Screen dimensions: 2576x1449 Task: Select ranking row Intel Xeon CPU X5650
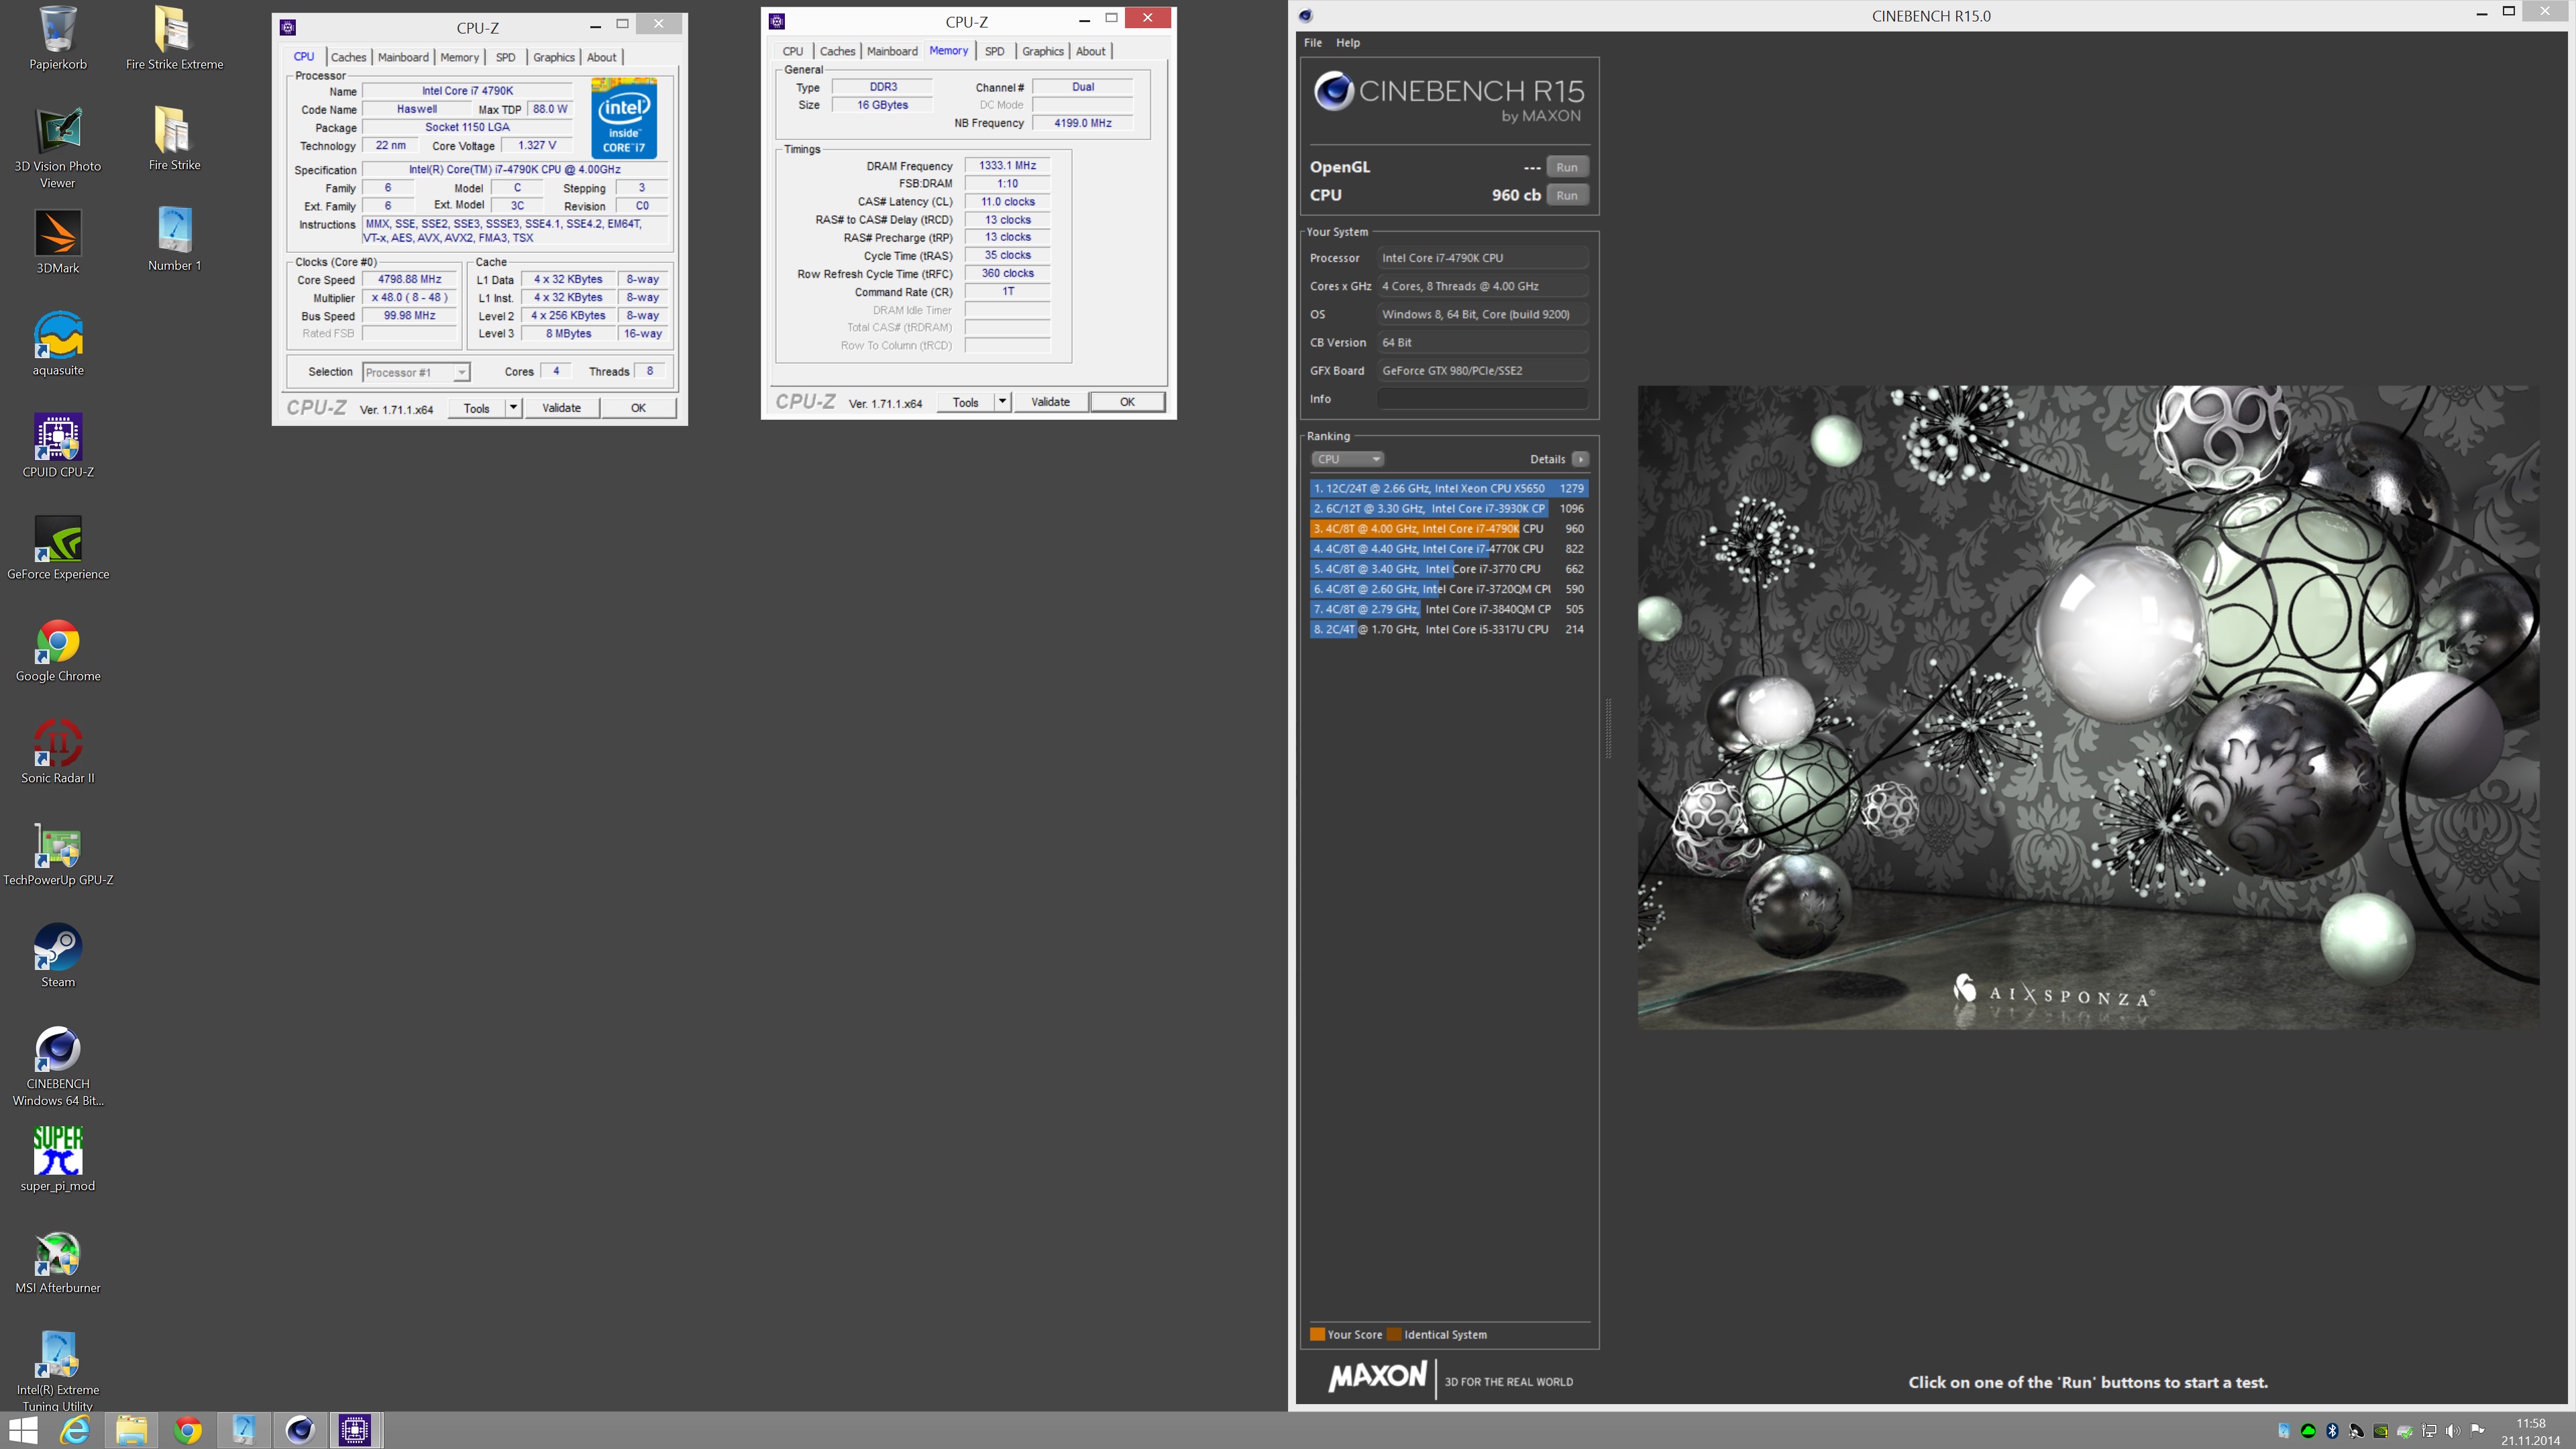(1448, 488)
